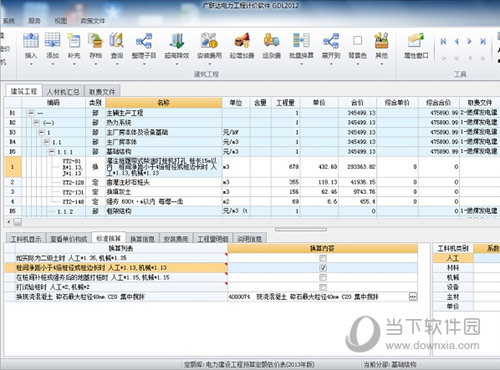
Task: Switch to the 工料机显示 tab
Action: coord(26,239)
